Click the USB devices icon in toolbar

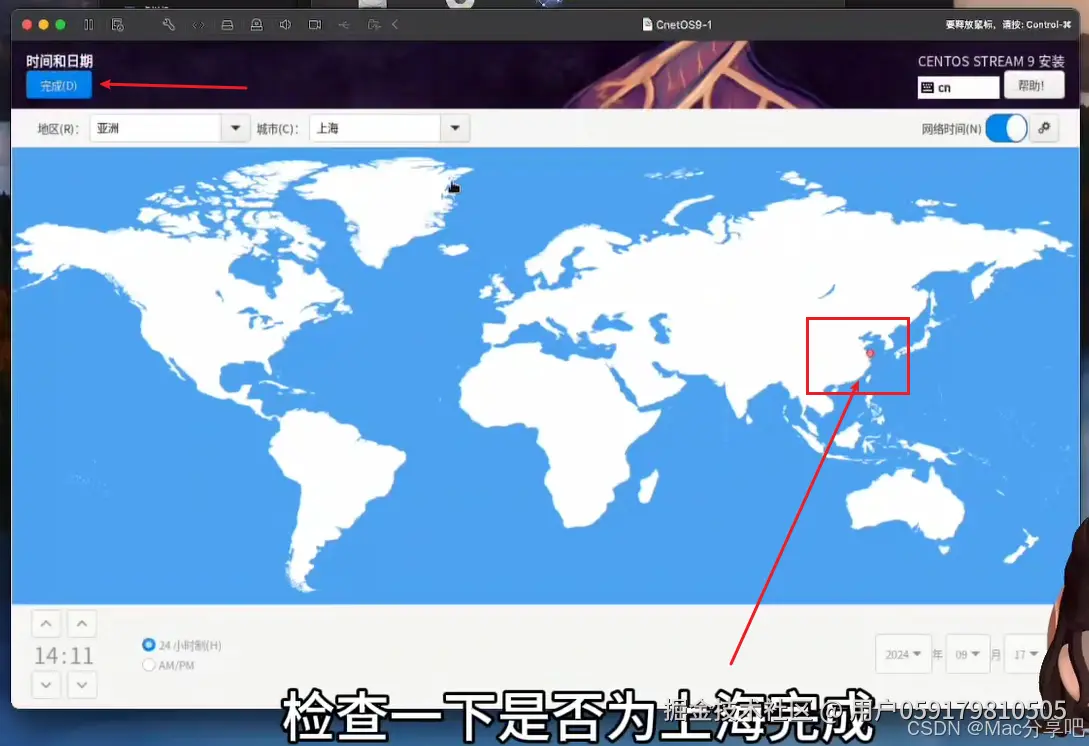click(344, 25)
